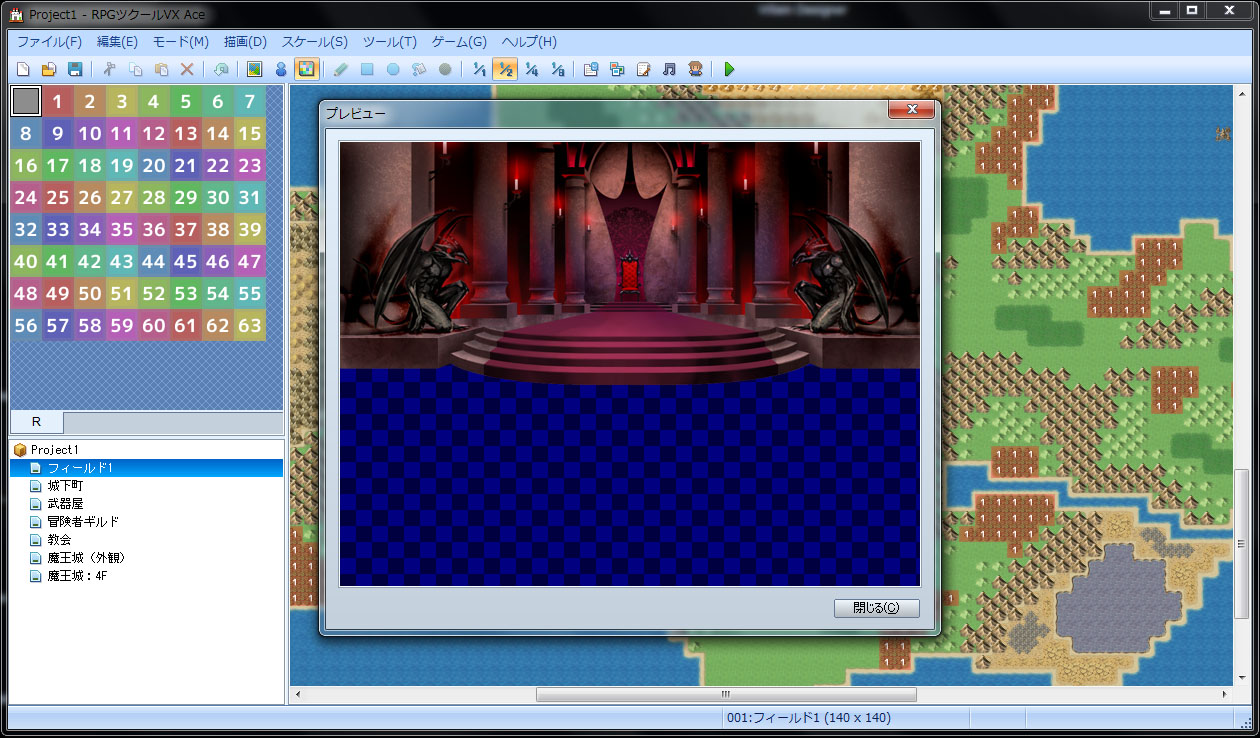Click the horizontal scrollbar right arrow
The image size is (1260, 738).
coord(1225,694)
